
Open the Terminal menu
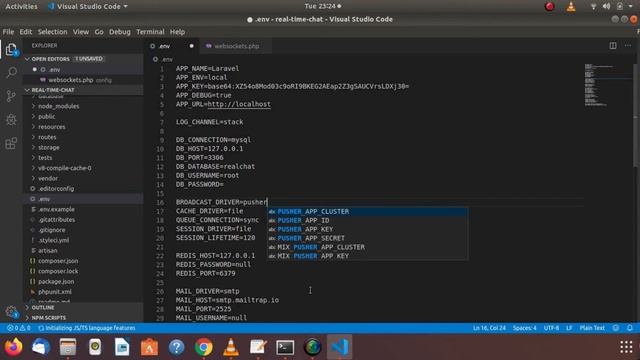[150, 32]
